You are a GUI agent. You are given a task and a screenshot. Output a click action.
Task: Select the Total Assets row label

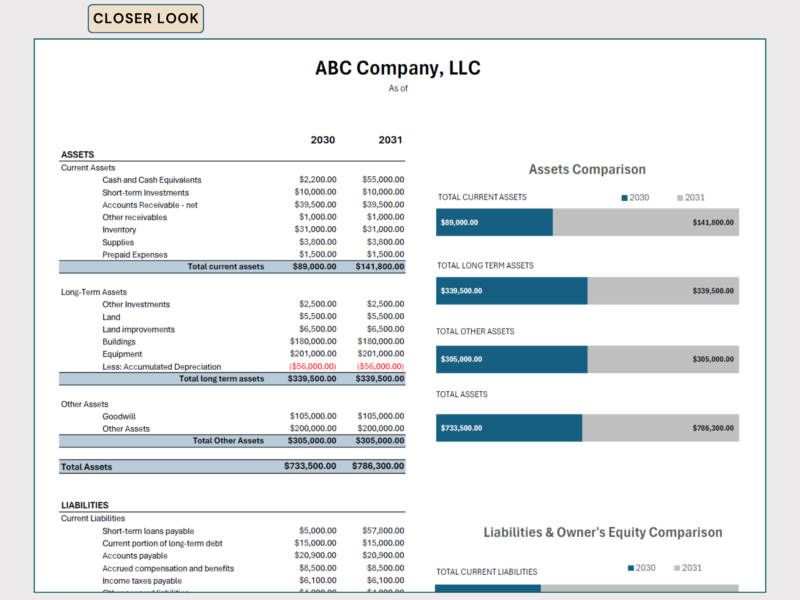[86, 467]
